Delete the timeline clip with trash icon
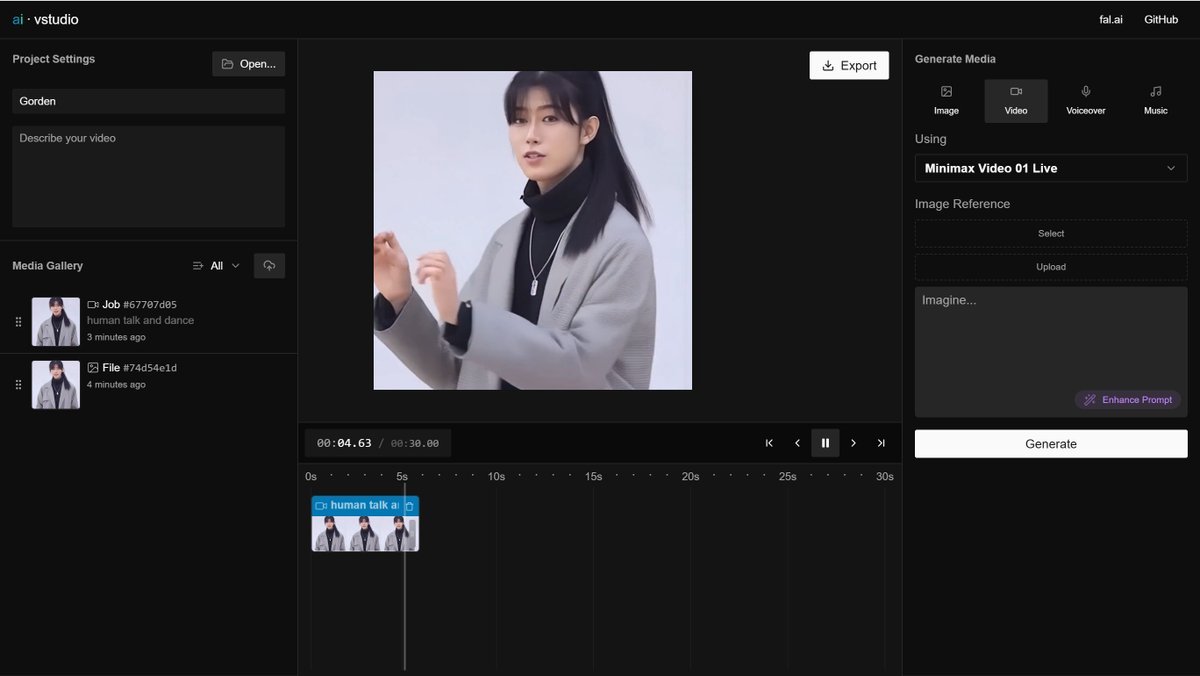 coord(409,506)
